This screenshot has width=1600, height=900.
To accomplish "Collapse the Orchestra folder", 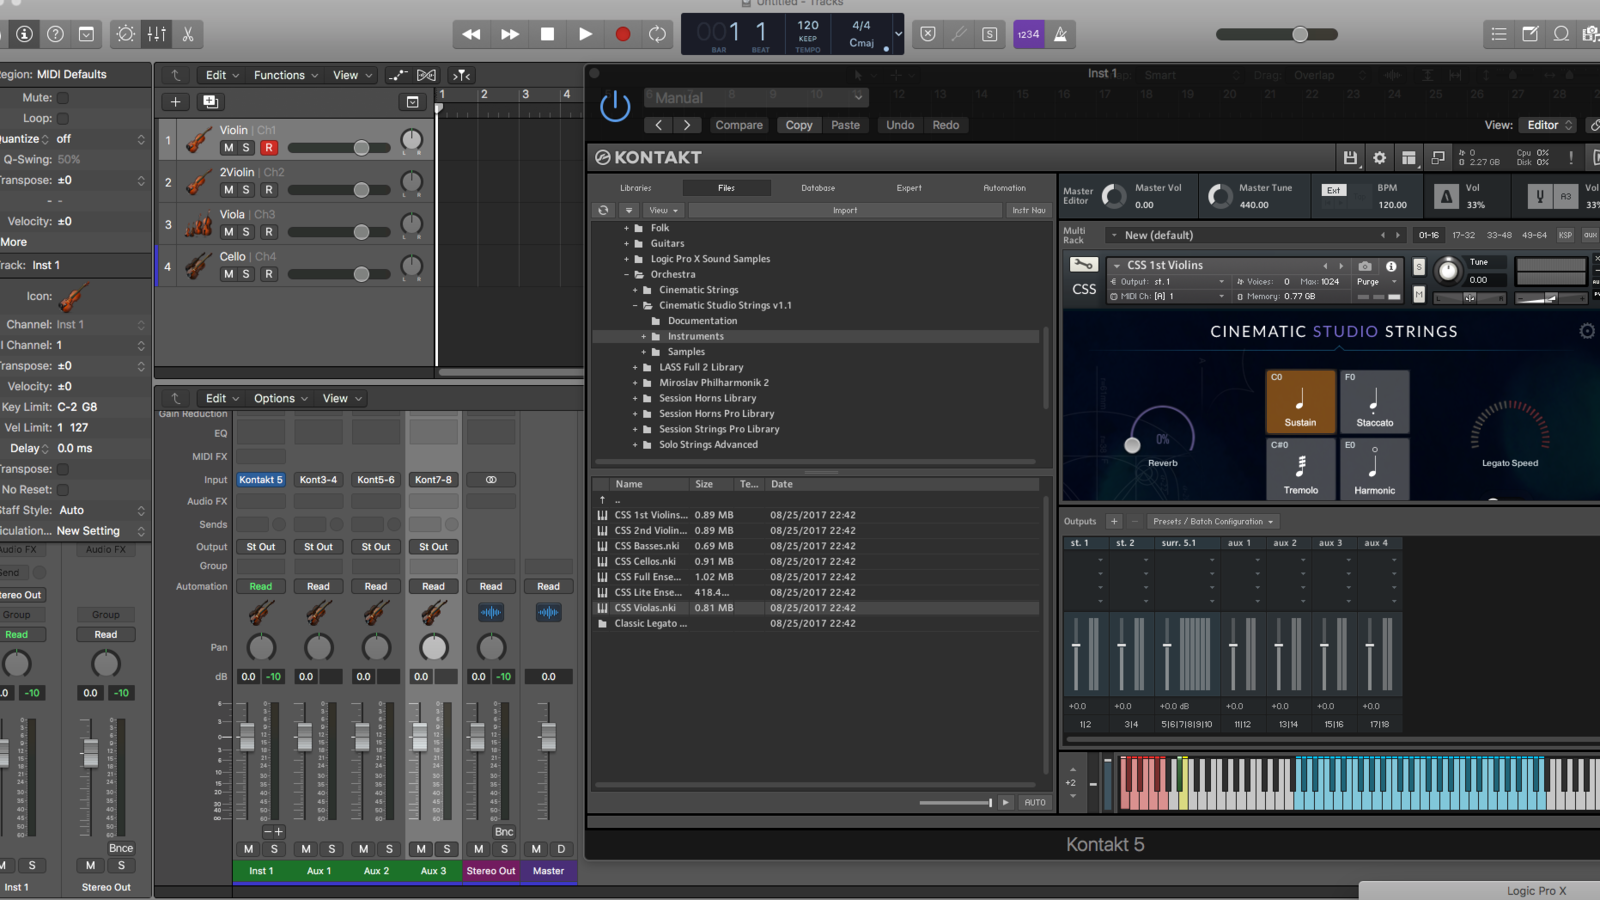I will [627, 274].
